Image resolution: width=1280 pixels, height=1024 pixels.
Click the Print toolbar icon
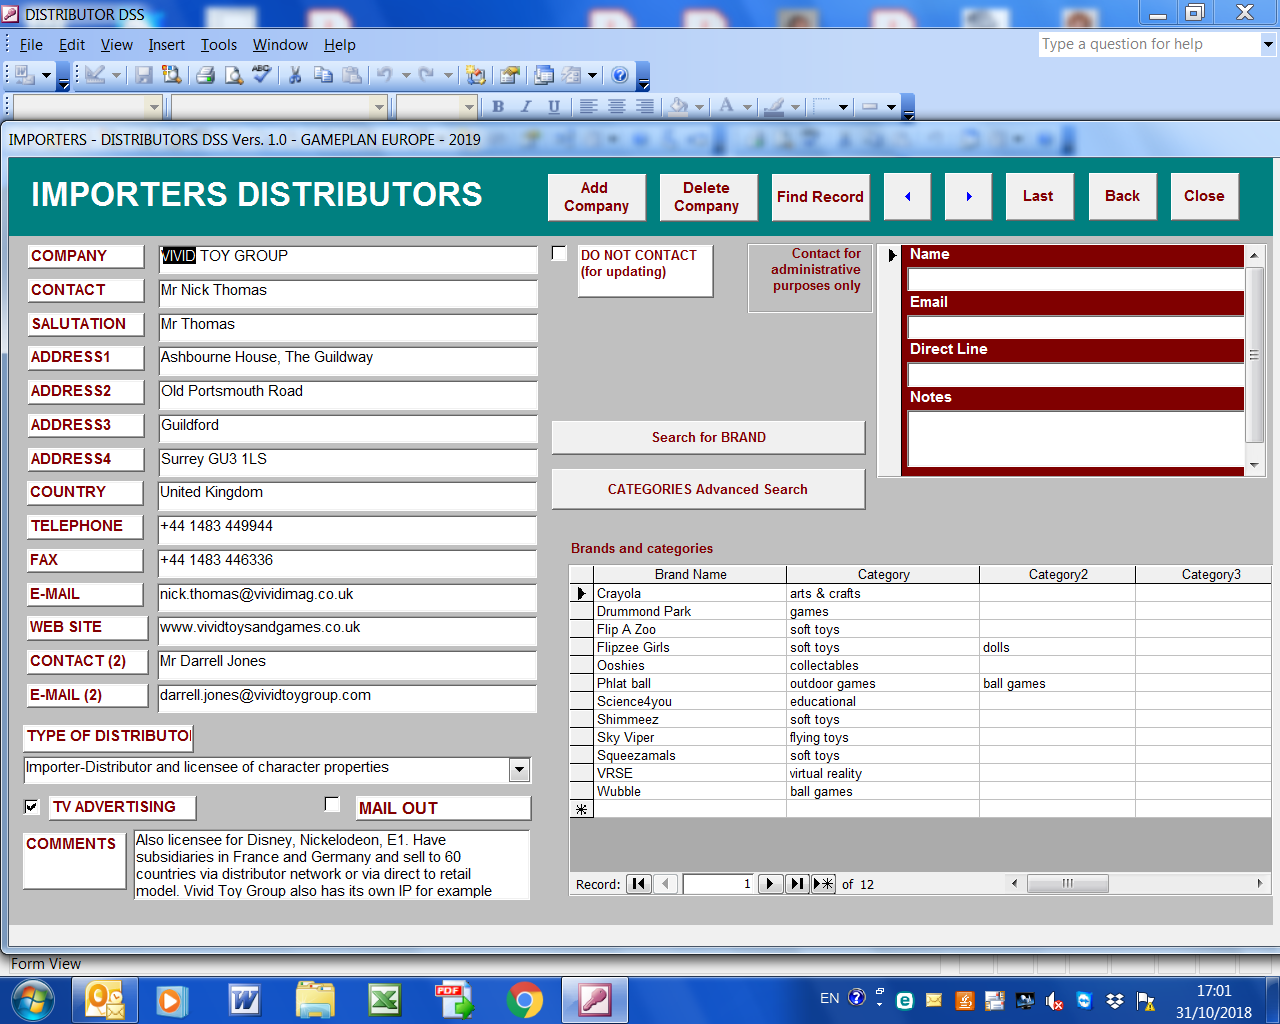click(x=205, y=75)
